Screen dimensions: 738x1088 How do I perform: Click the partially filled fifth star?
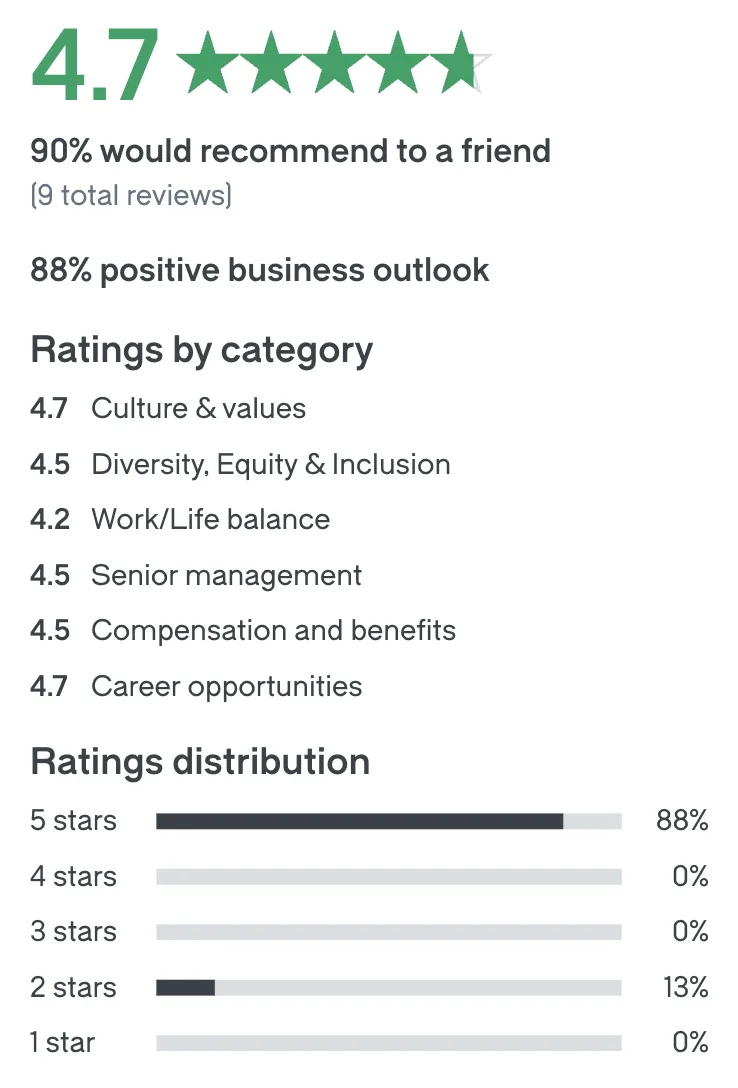coord(462,62)
